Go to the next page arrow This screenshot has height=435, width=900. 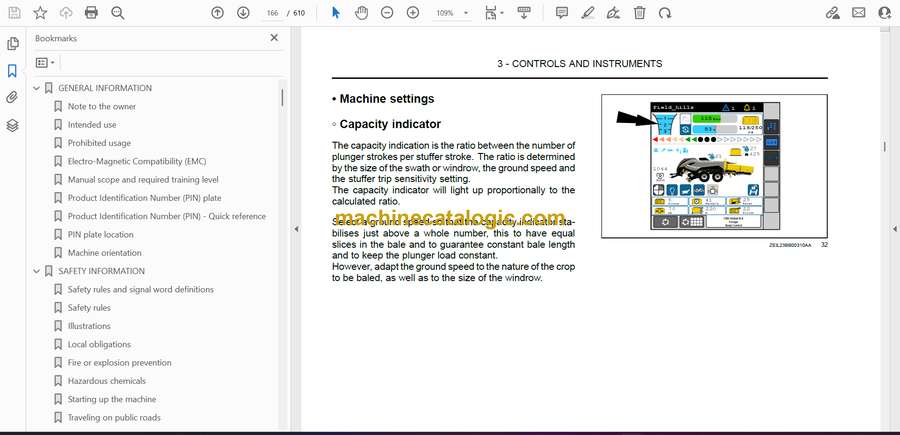(243, 13)
